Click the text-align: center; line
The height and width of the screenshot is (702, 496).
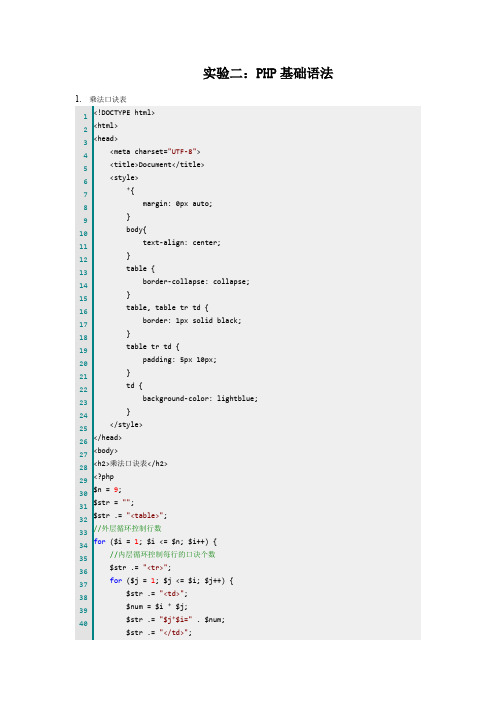click(181, 243)
